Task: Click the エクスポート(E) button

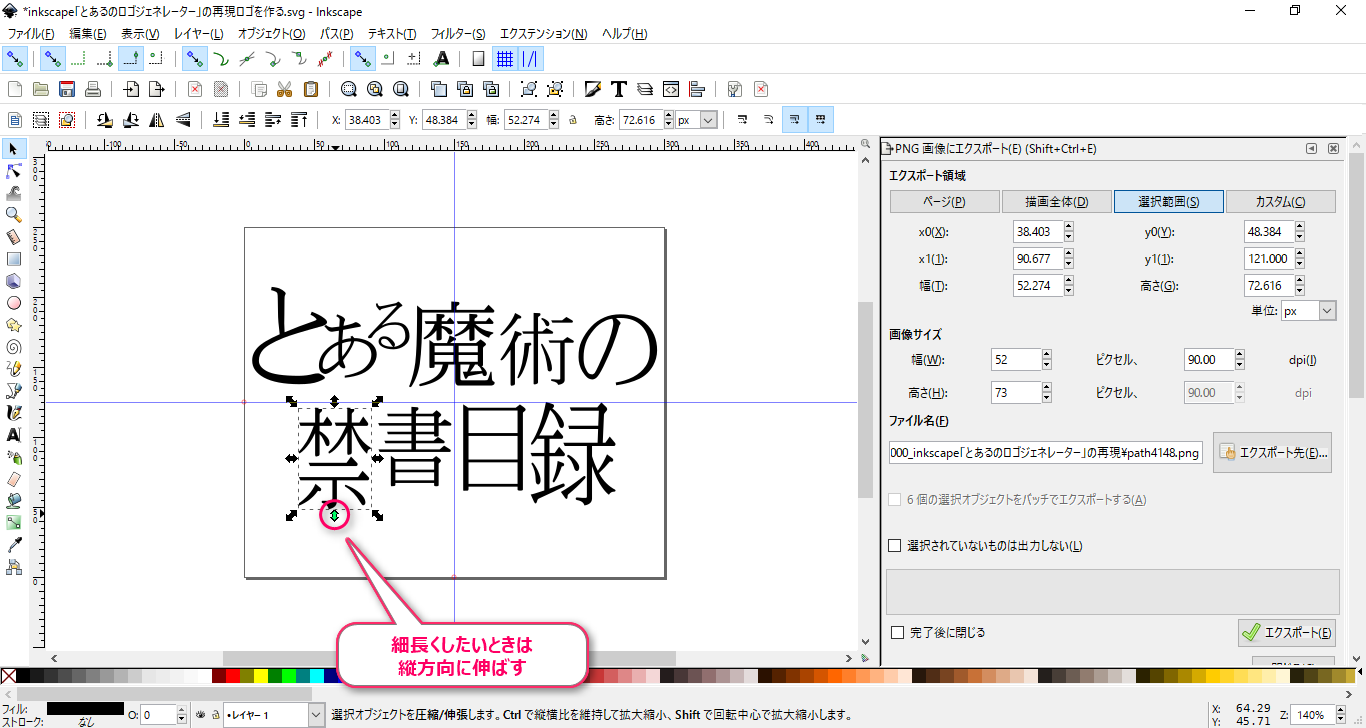Action: tap(1286, 632)
